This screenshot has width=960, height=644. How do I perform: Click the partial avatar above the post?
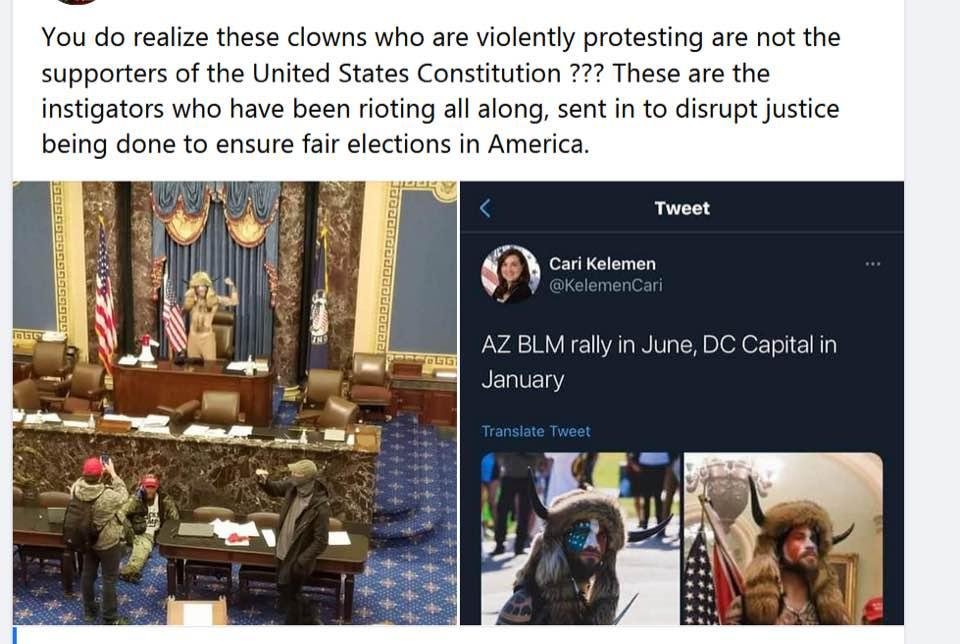point(77,2)
